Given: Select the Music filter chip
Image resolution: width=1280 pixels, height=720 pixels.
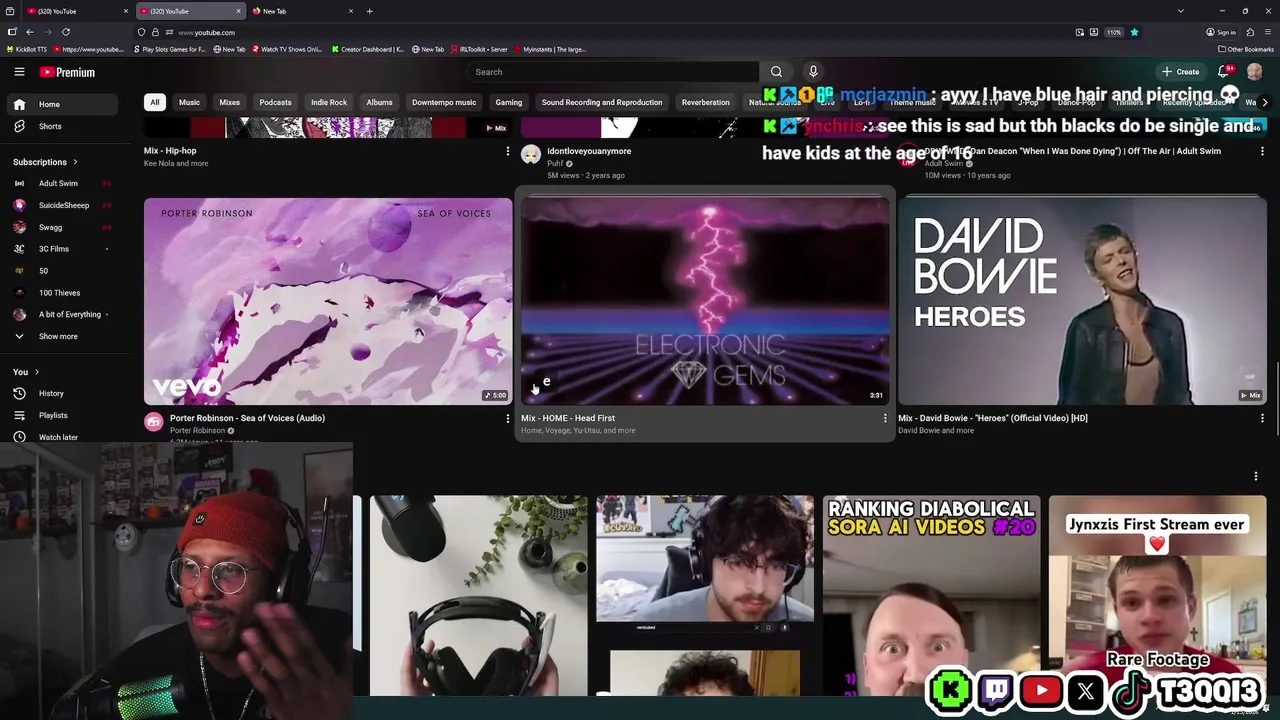Looking at the screenshot, I should point(189,102).
